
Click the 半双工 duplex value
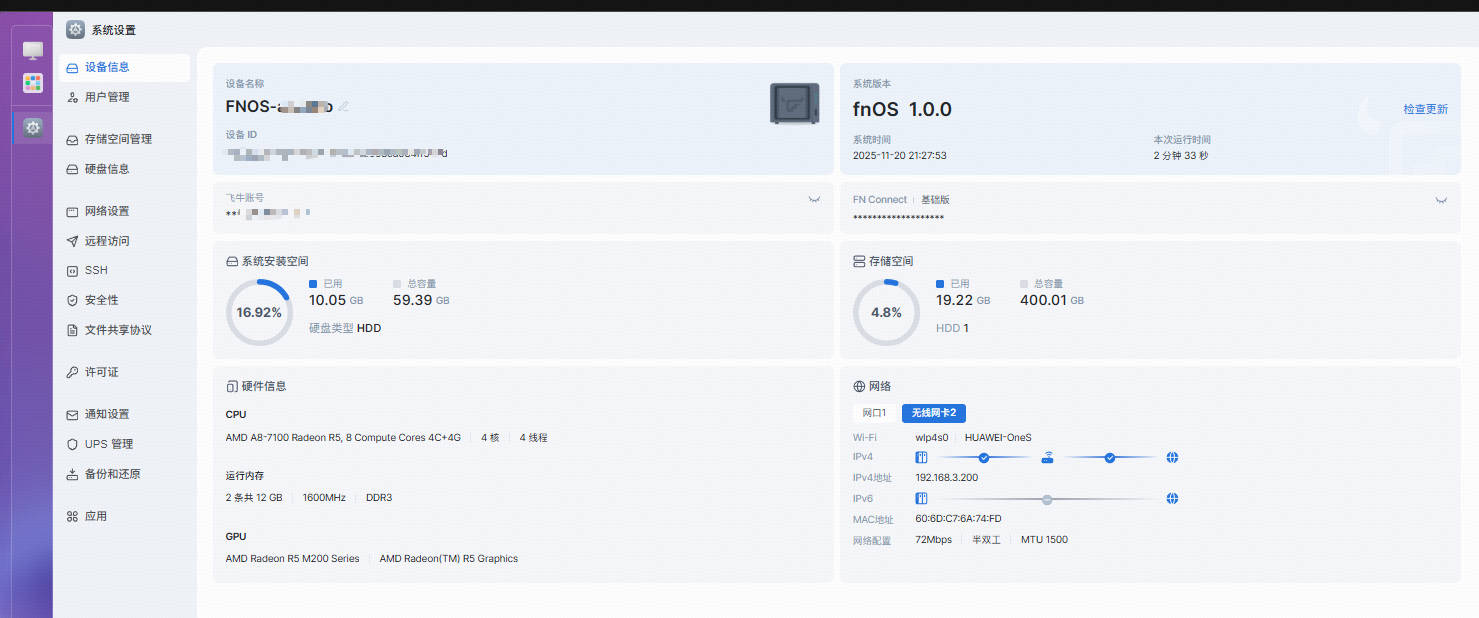986,540
